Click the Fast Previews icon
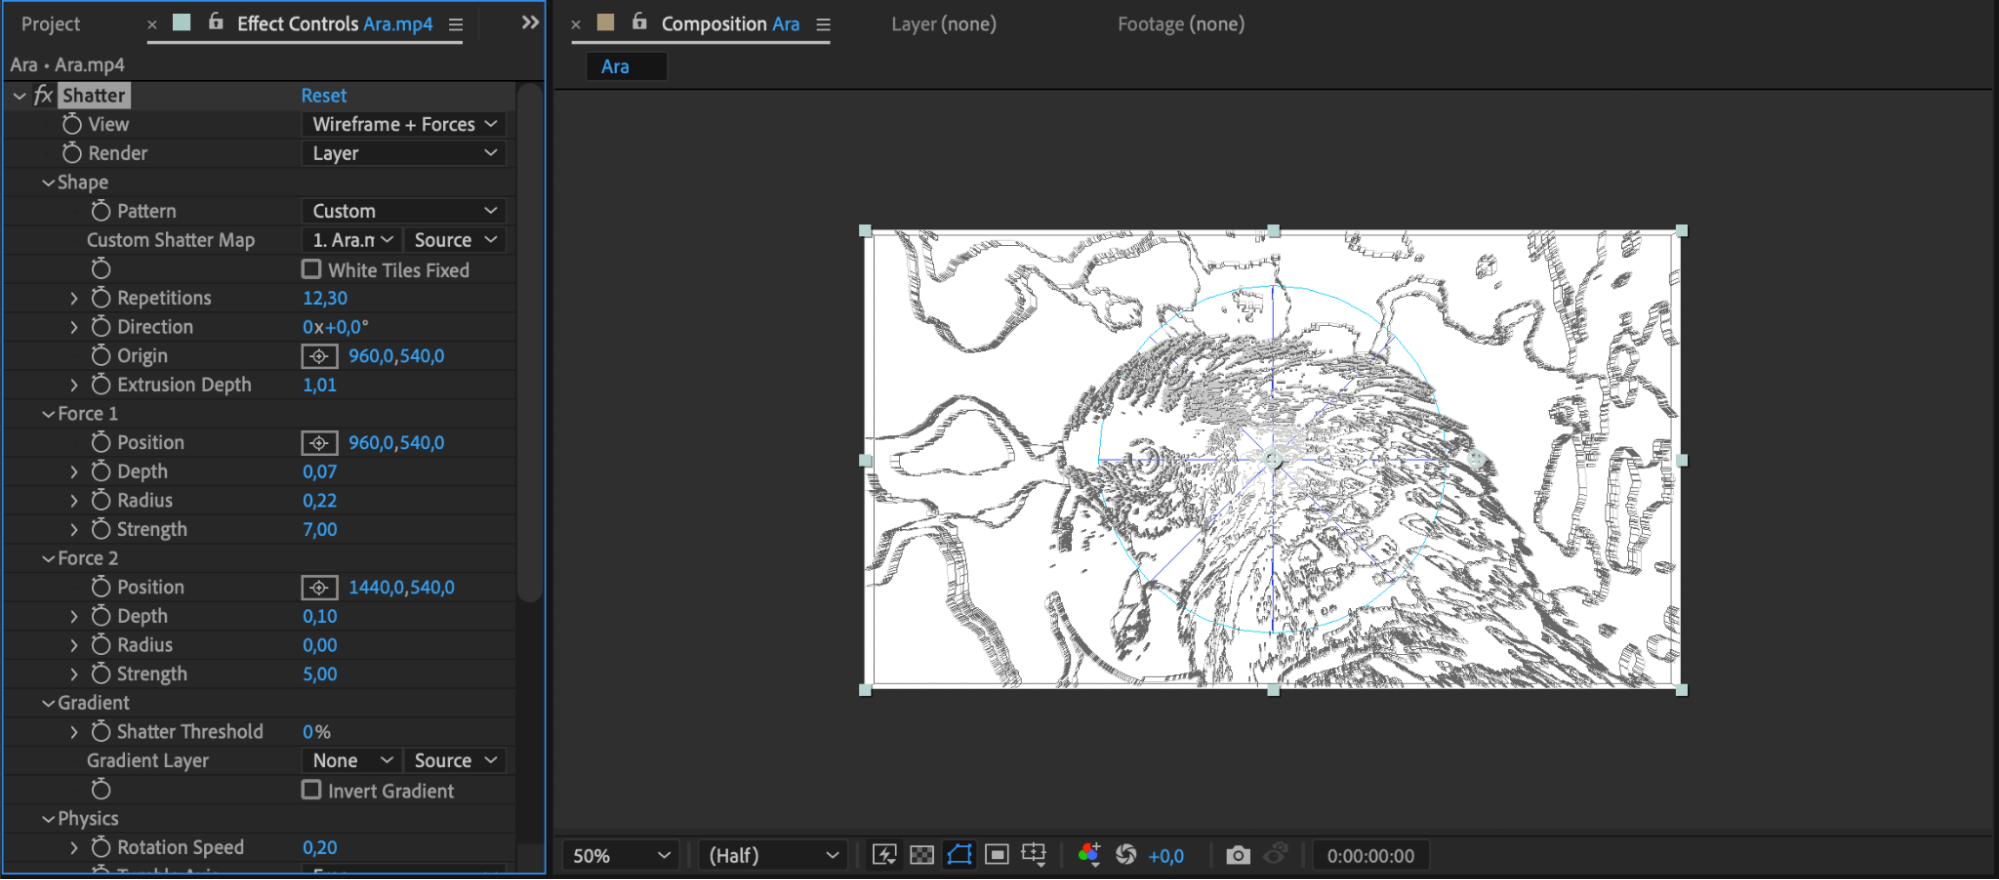 pyautogui.click(x=884, y=855)
